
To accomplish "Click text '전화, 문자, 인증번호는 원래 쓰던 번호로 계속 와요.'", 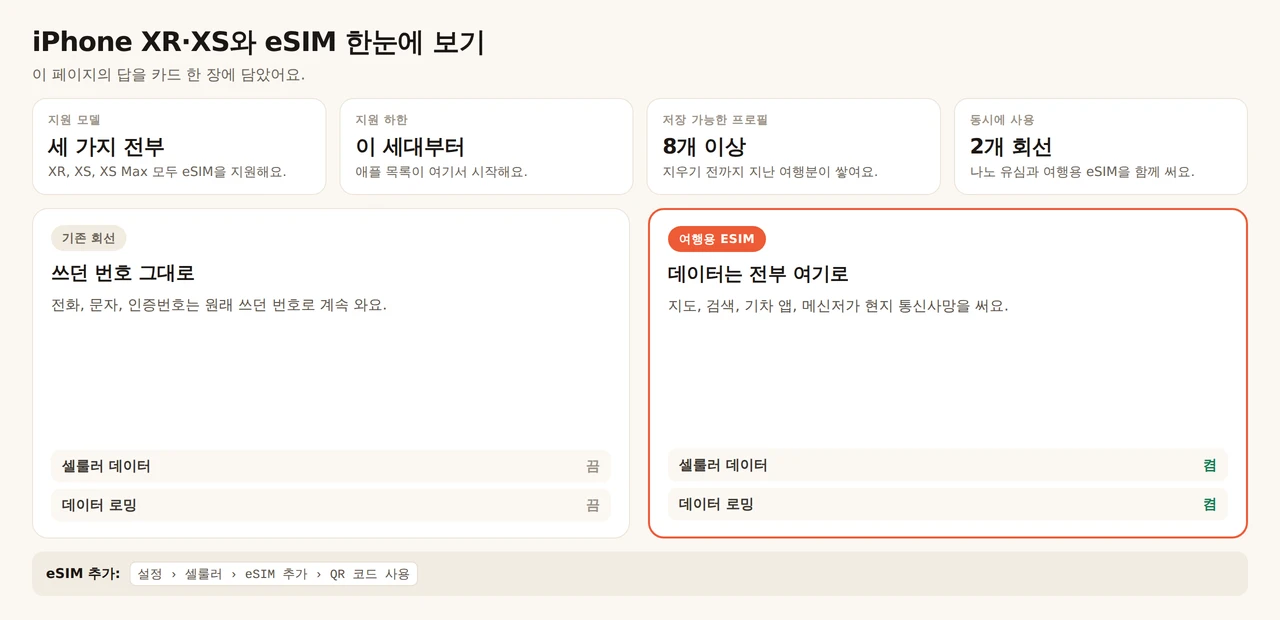I will click(x=218, y=305).
